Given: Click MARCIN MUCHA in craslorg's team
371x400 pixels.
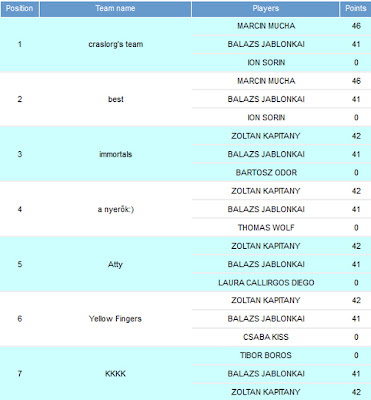Looking at the screenshot, I should 266,26.
